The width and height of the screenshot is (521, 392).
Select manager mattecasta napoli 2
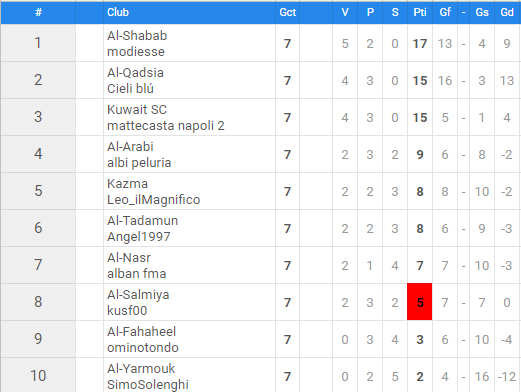(x=166, y=126)
